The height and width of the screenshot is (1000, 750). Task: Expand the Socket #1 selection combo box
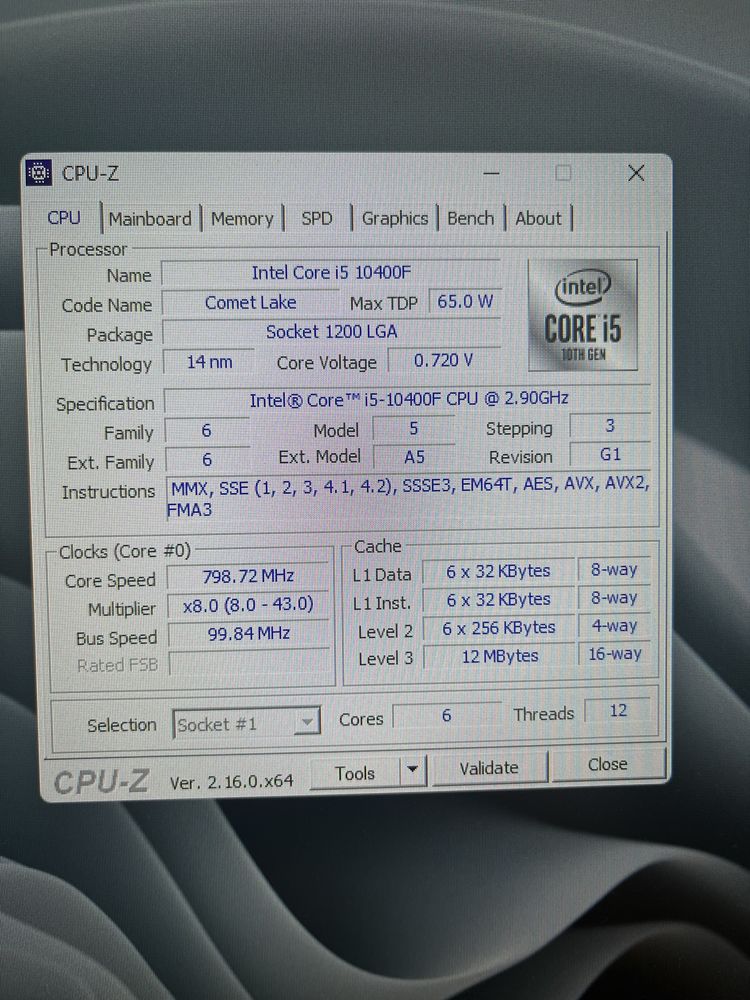coord(246,723)
